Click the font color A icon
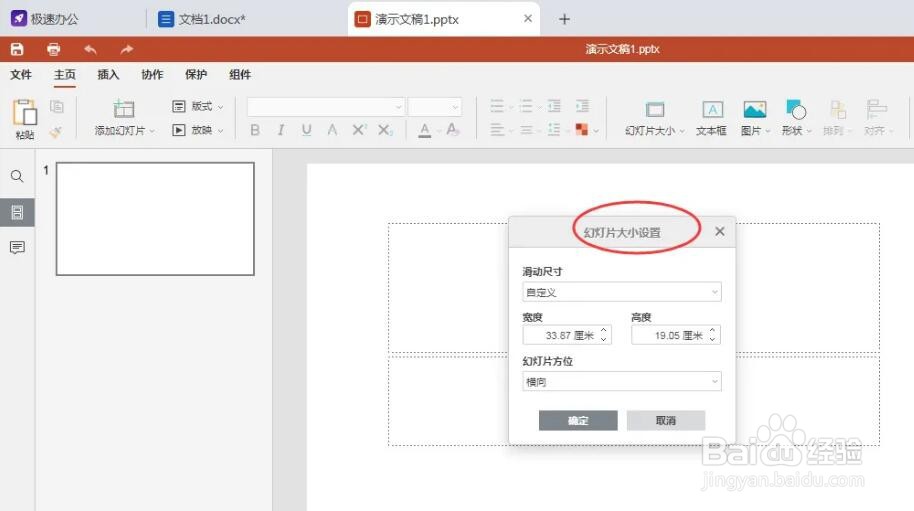 pos(425,130)
